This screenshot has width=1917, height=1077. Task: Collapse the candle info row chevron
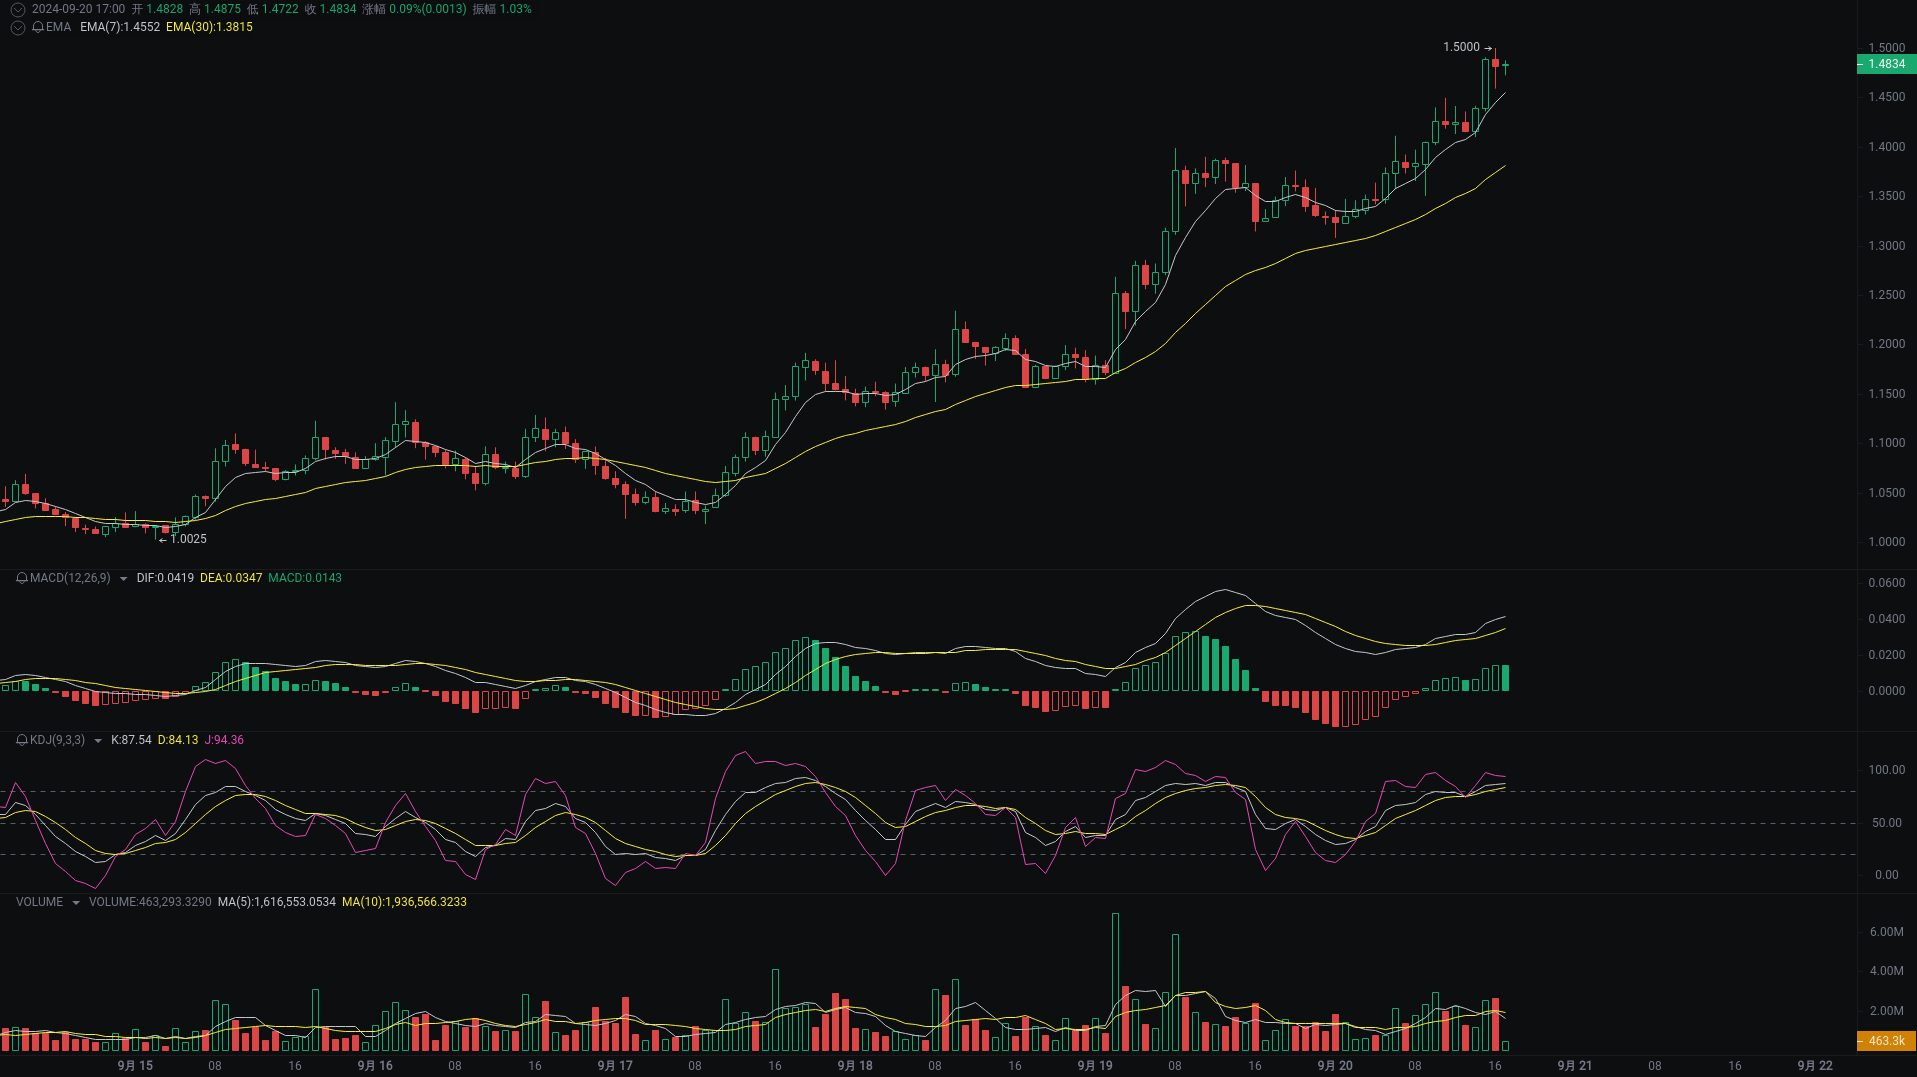pos(17,9)
